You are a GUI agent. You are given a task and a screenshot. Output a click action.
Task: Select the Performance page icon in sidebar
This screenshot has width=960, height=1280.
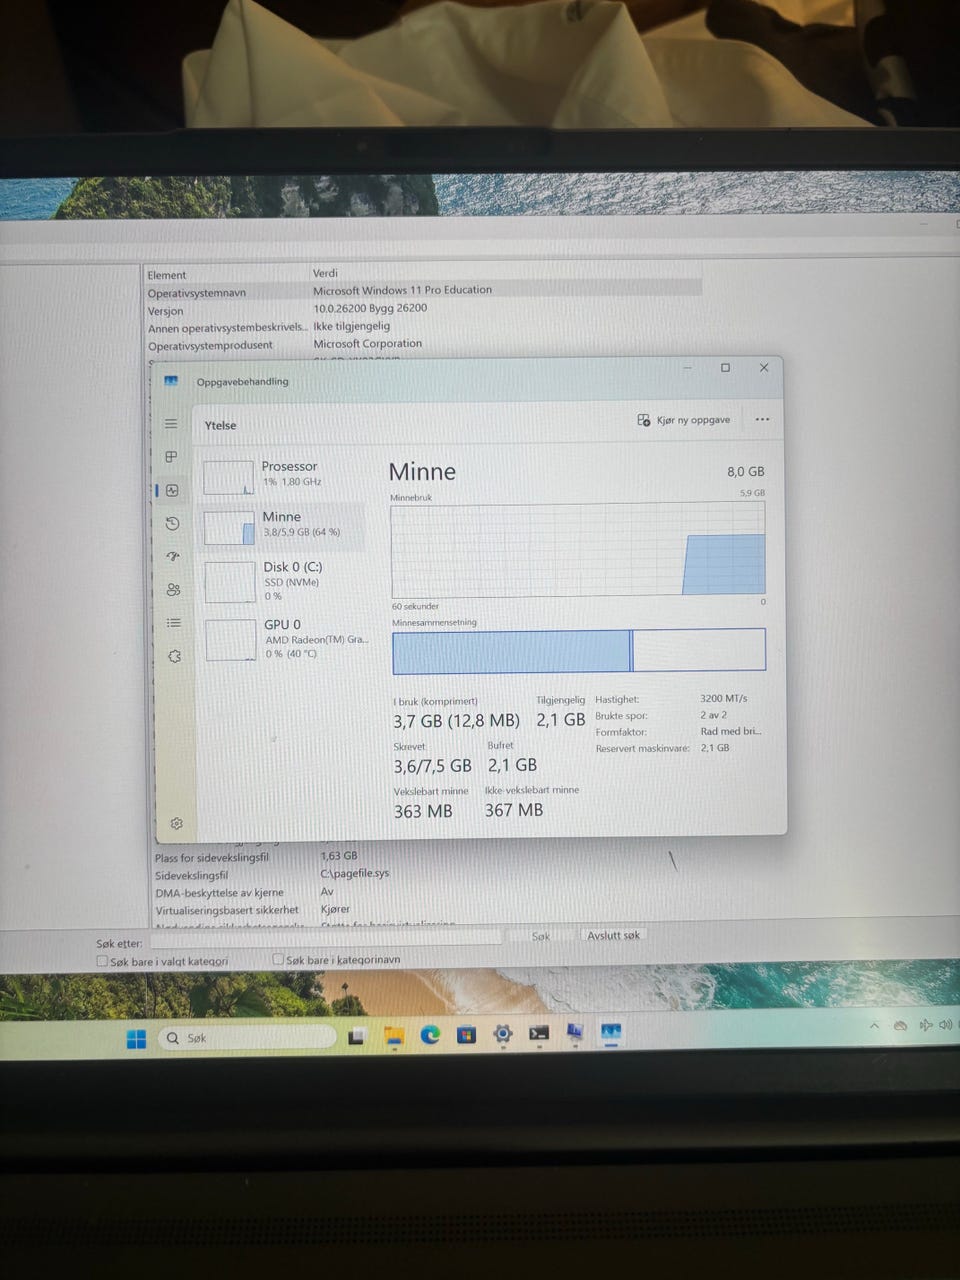172,491
